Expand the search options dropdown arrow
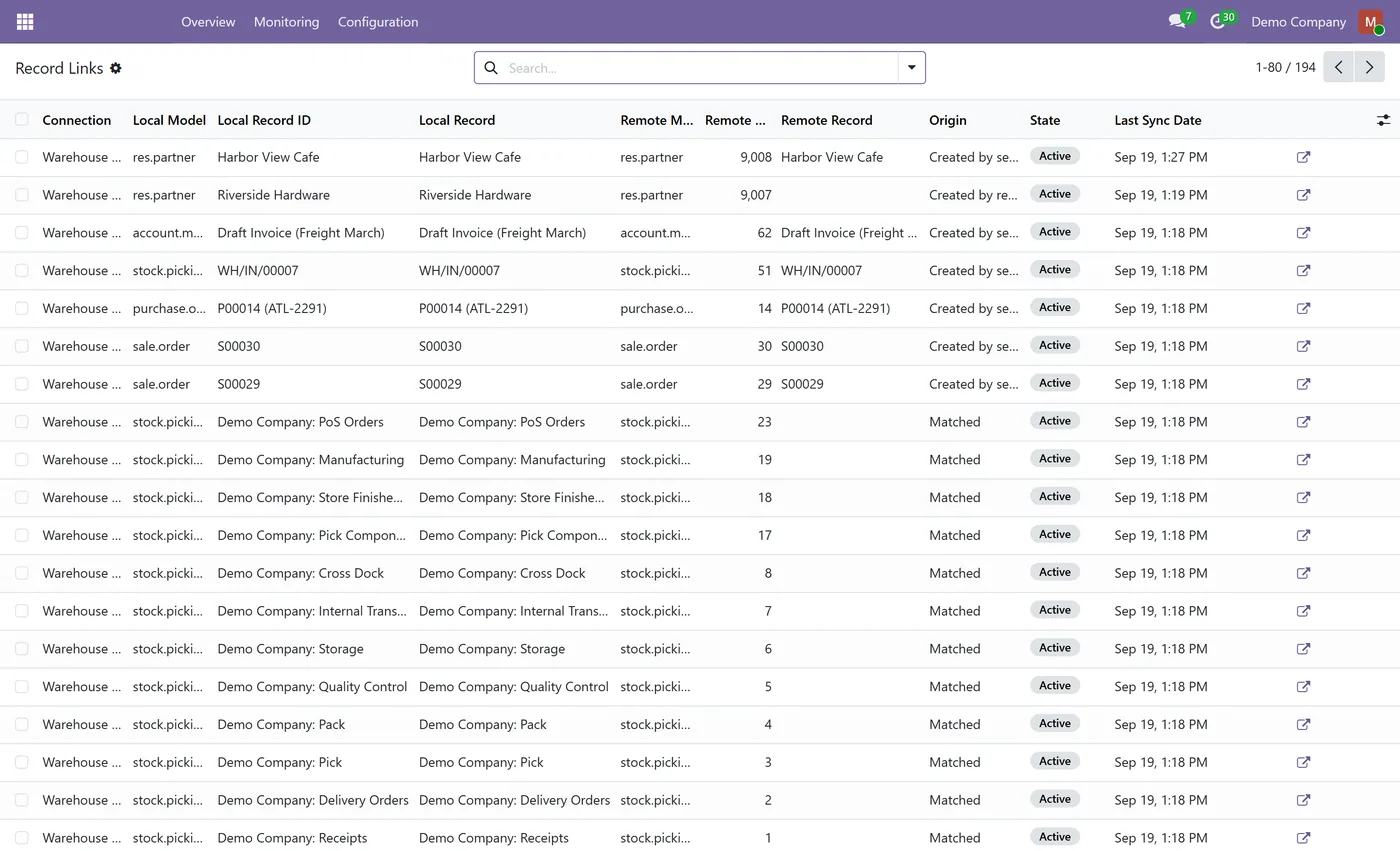Image resolution: width=1400 pixels, height=851 pixels. coord(911,68)
